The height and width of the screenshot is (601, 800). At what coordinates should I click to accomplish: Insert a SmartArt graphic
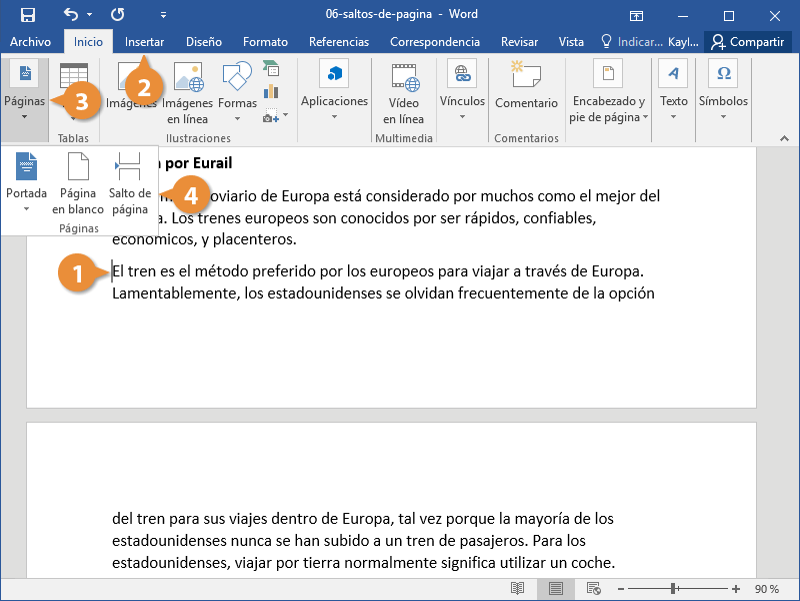(x=271, y=68)
